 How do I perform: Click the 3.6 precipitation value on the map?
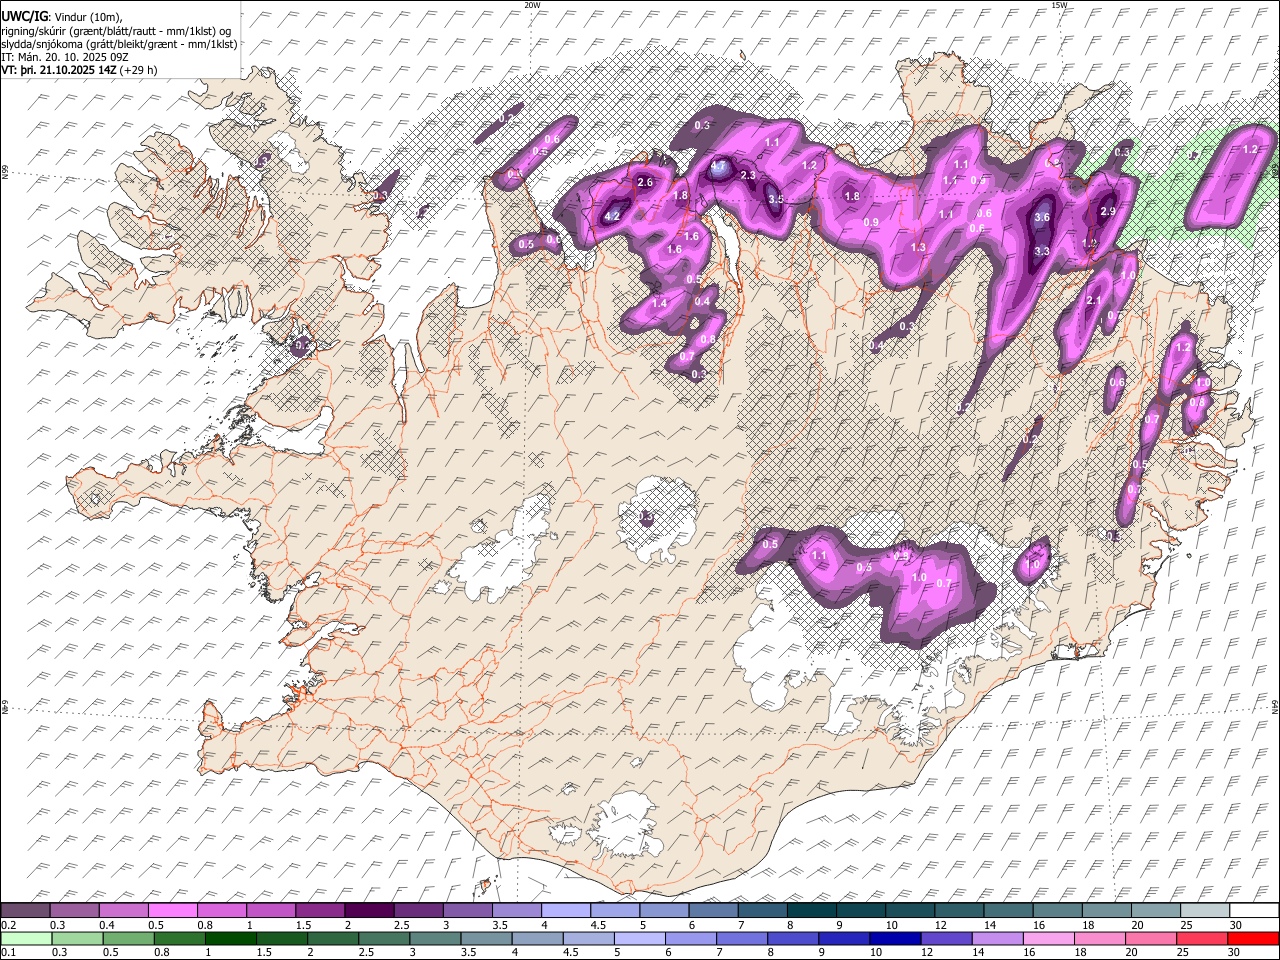pos(1042,217)
